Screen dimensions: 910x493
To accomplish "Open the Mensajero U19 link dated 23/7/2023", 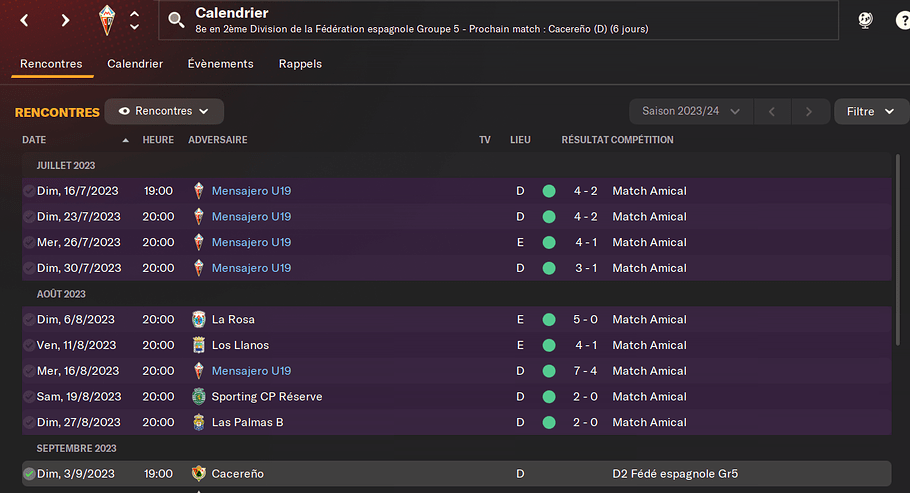I will click(x=251, y=217).
